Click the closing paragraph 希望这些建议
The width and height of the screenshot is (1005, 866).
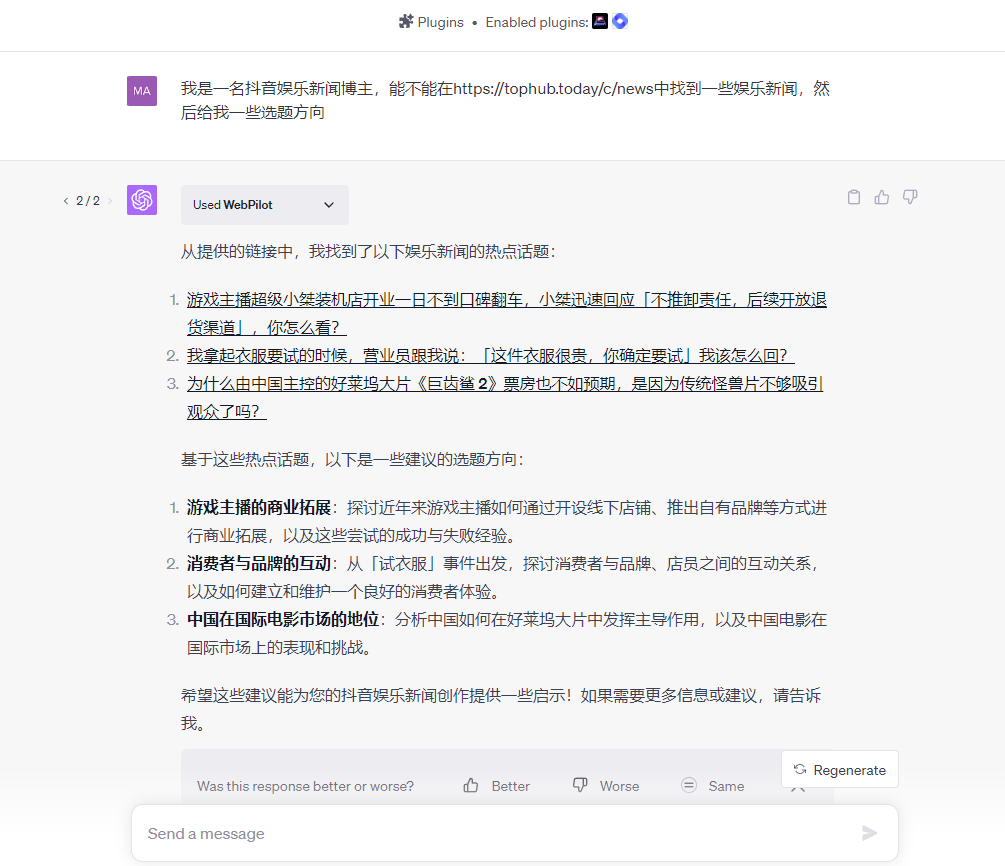coord(501,709)
